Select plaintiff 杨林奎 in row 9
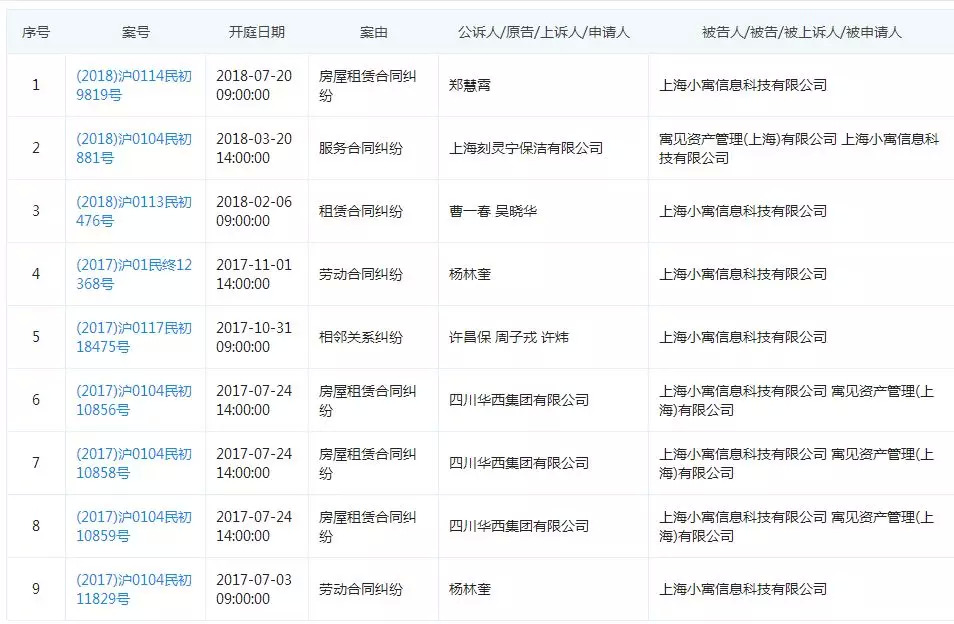954x624 pixels. 470,589
